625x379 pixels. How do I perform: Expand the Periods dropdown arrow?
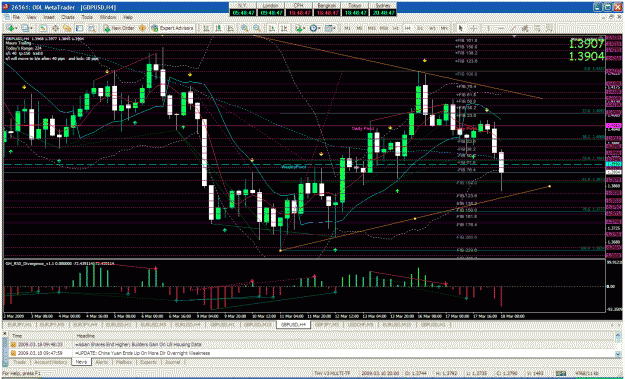[320, 28]
